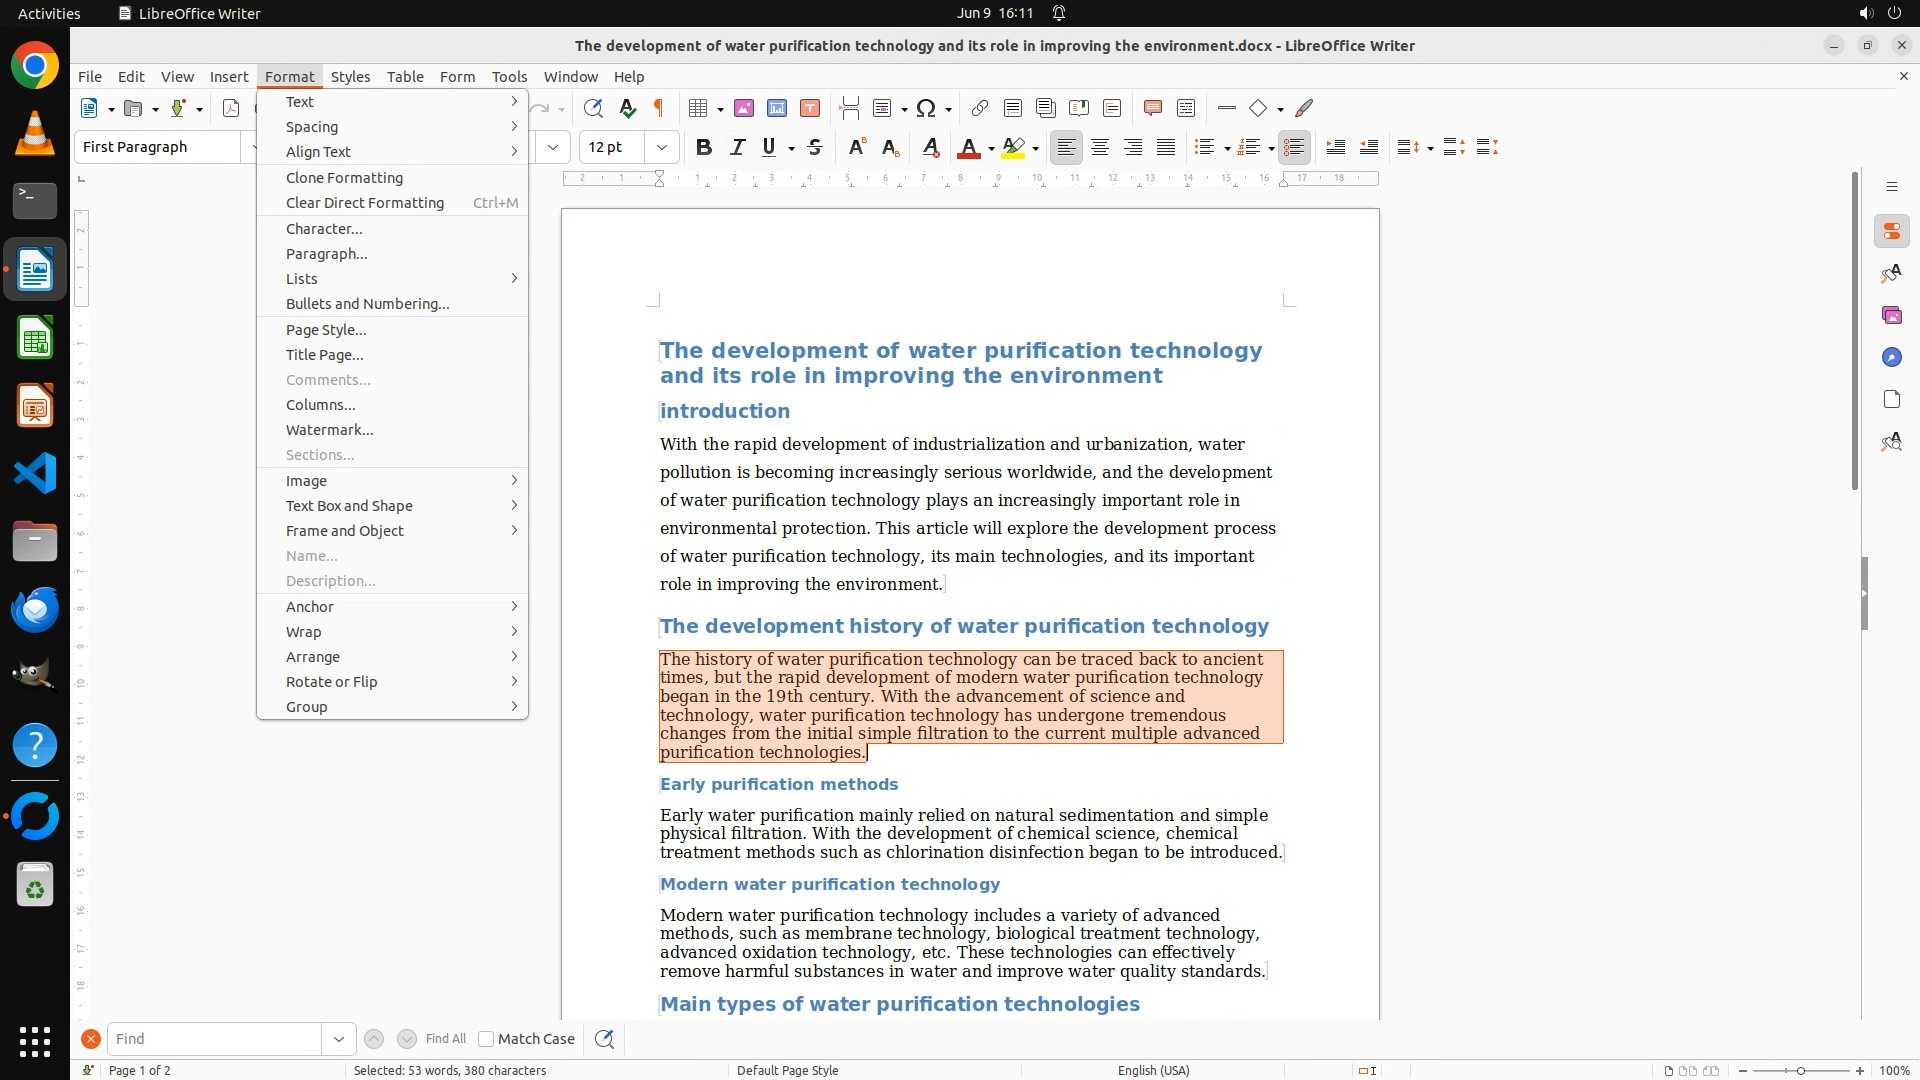Choose Paragraph... from the Format menu
The height and width of the screenshot is (1080, 1920).
[x=326, y=254]
